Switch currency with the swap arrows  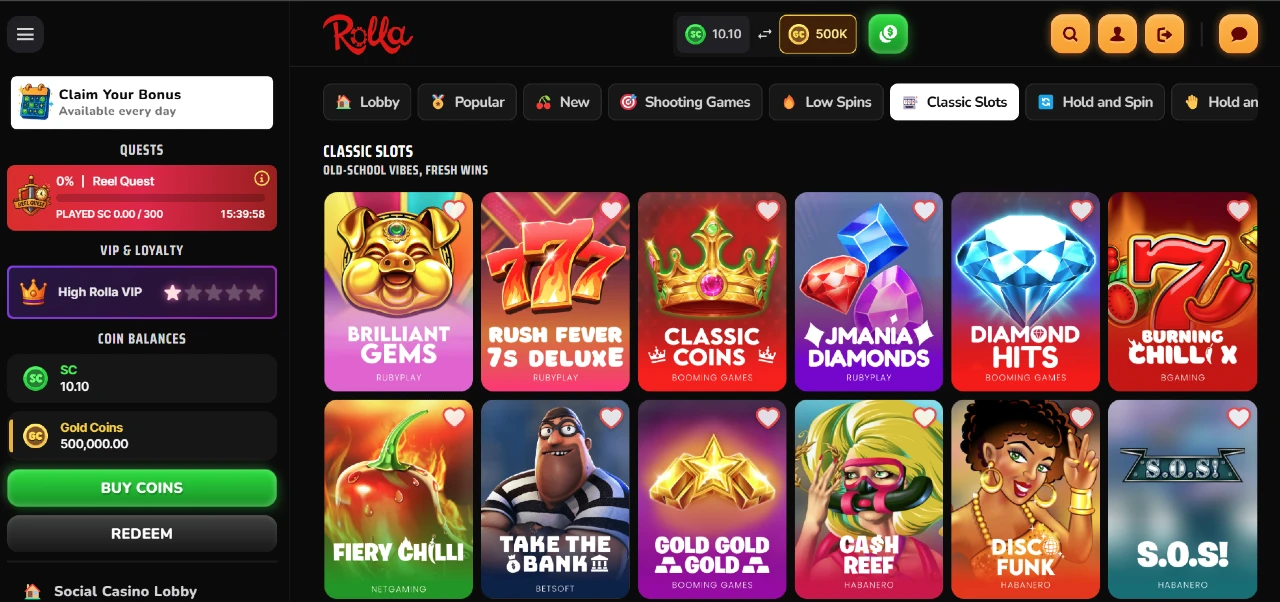pyautogui.click(x=764, y=34)
